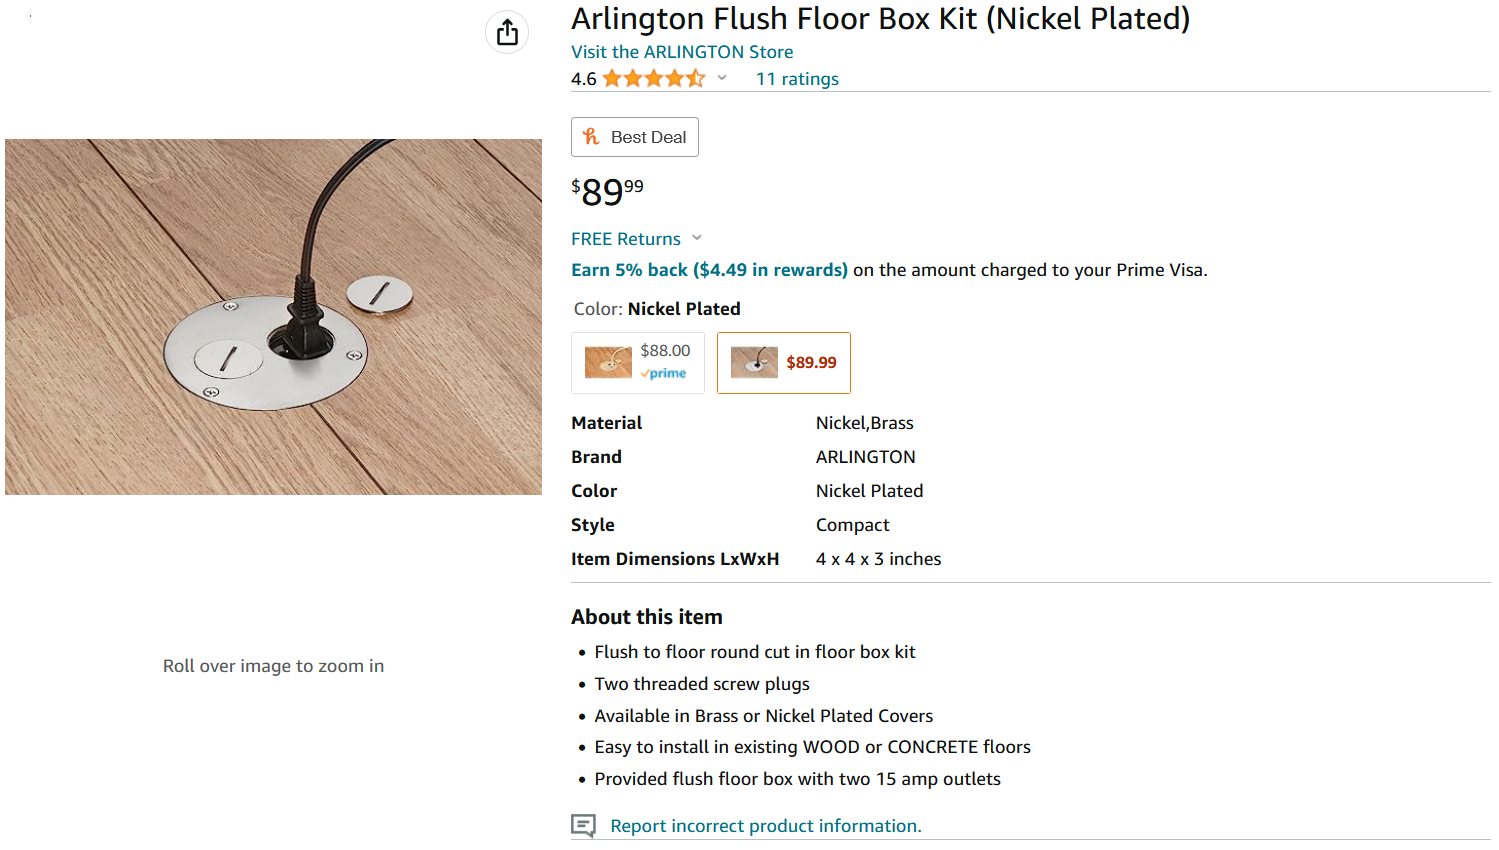
Task: Click the Best Deal badge icon
Action: pyautogui.click(x=591, y=137)
